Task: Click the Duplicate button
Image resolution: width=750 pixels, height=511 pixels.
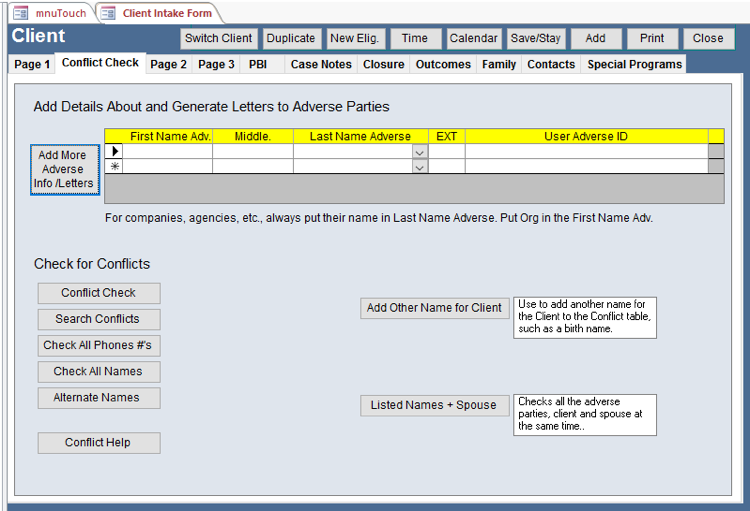Action: pyautogui.click(x=291, y=38)
